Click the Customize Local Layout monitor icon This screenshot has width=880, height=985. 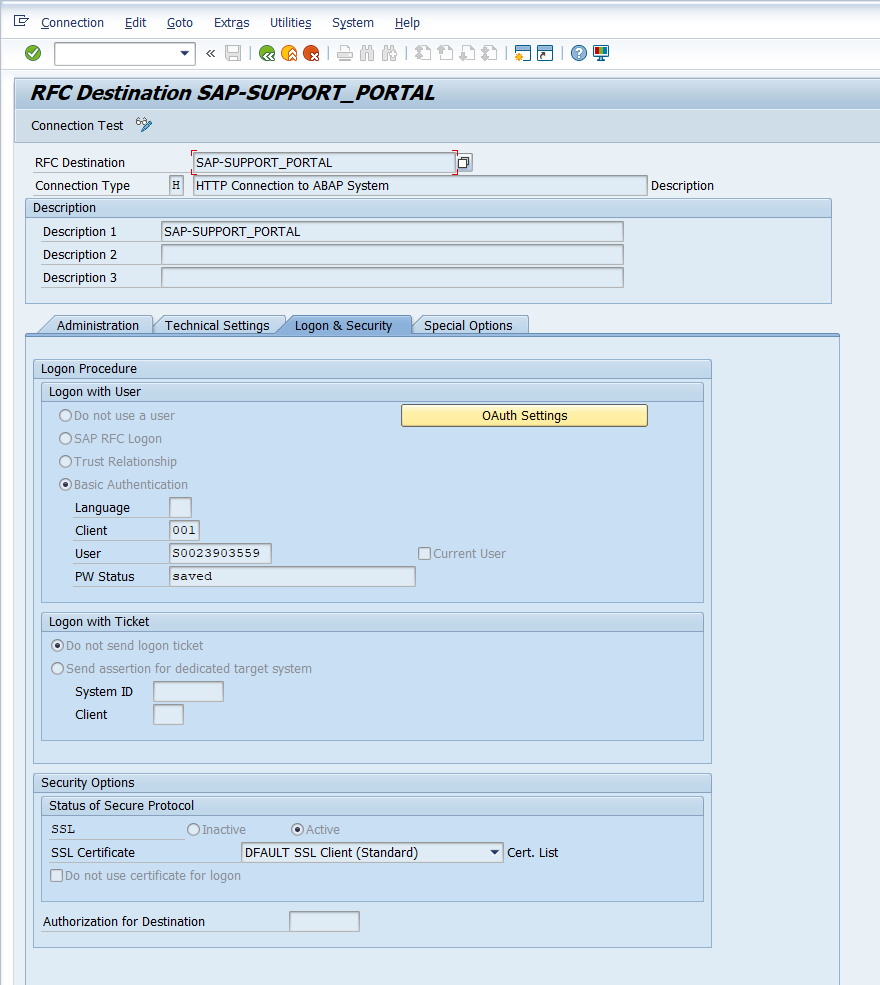(601, 53)
